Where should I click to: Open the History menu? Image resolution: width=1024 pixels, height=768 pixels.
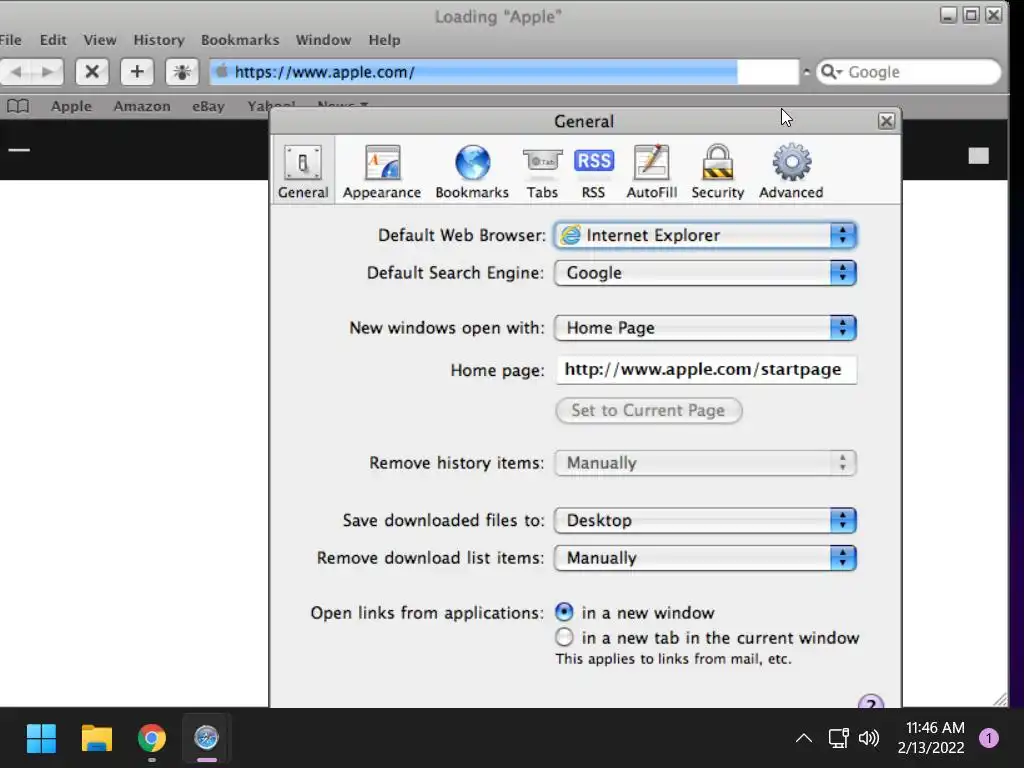click(x=159, y=40)
